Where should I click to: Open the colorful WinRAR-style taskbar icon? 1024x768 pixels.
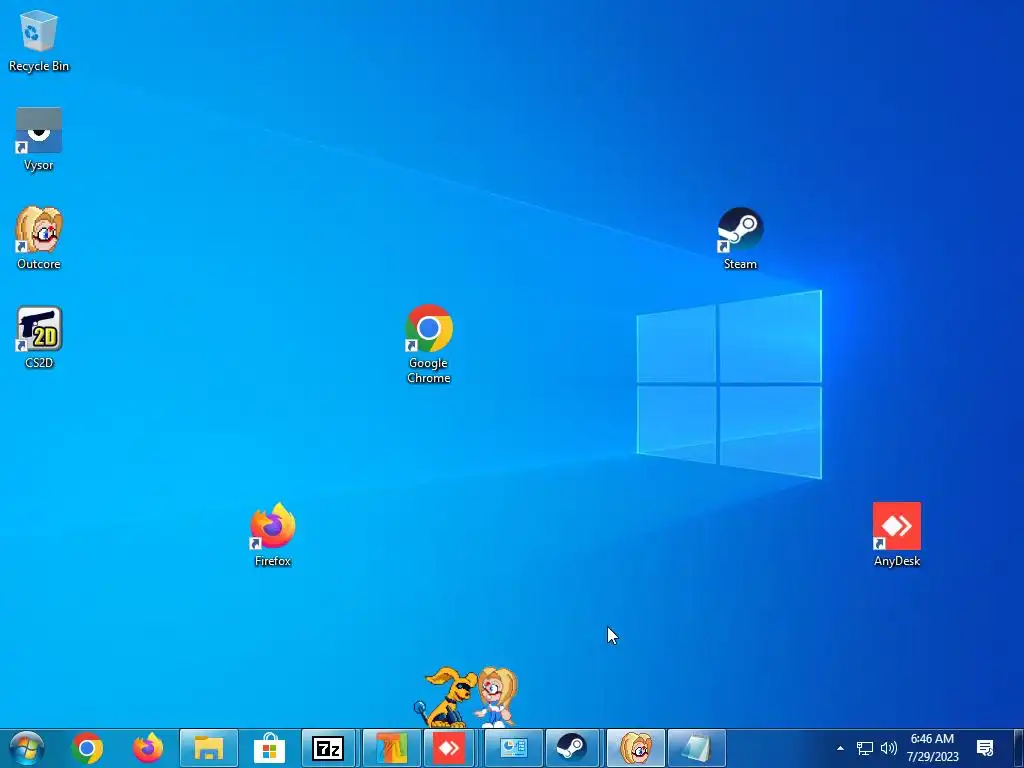pos(391,748)
